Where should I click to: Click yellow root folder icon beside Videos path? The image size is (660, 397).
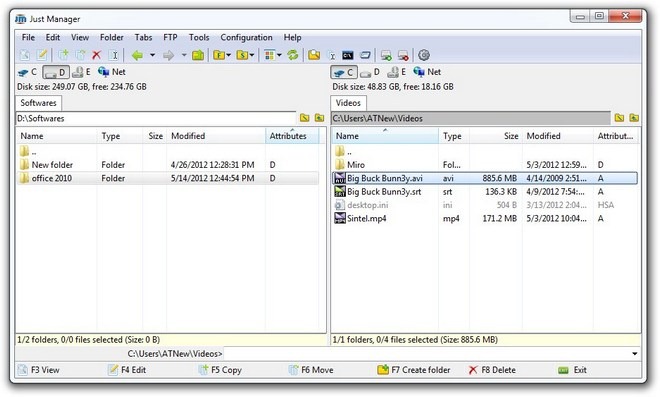click(x=619, y=118)
